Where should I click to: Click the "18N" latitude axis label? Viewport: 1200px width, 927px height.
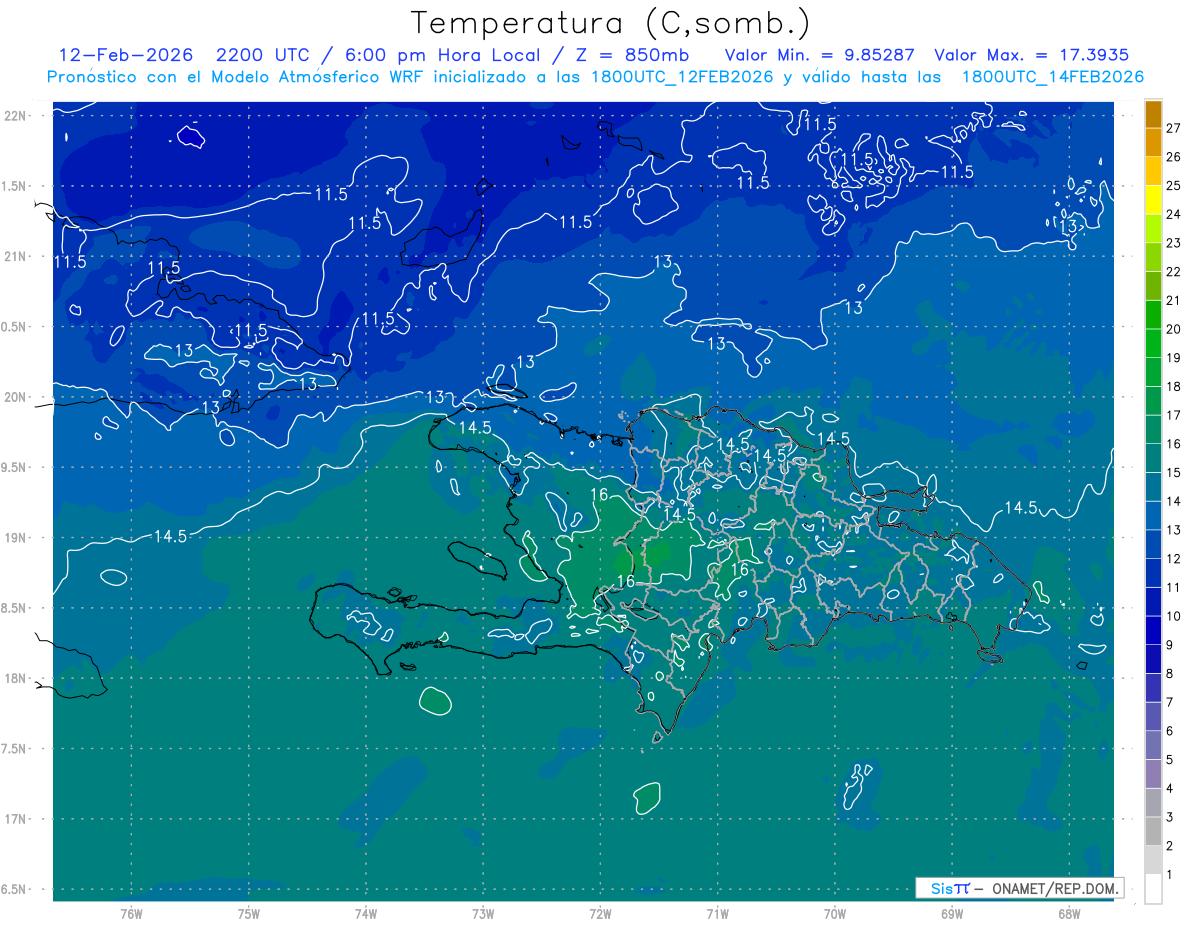coord(16,678)
